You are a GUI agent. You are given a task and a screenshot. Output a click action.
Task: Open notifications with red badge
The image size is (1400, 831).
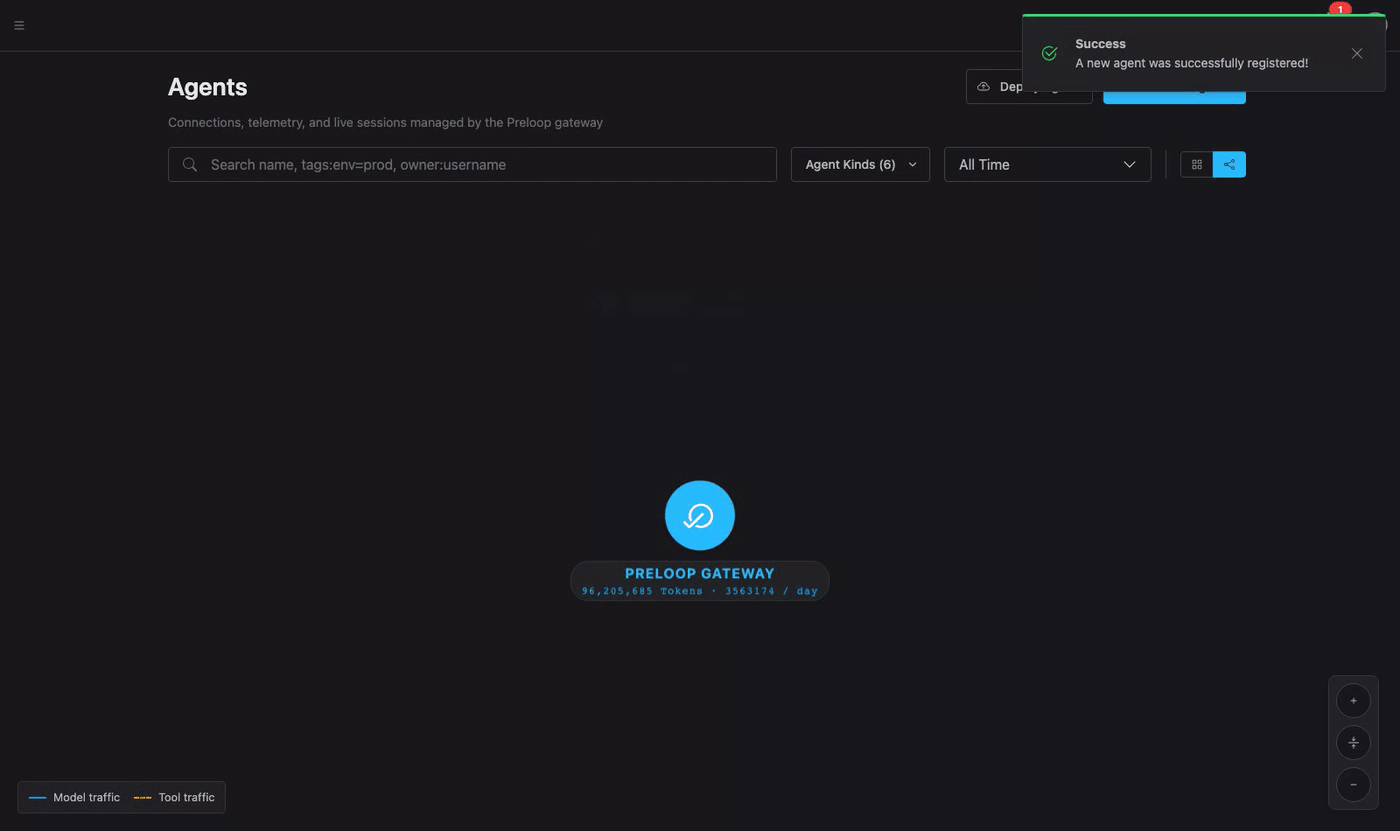pyautogui.click(x=1338, y=10)
